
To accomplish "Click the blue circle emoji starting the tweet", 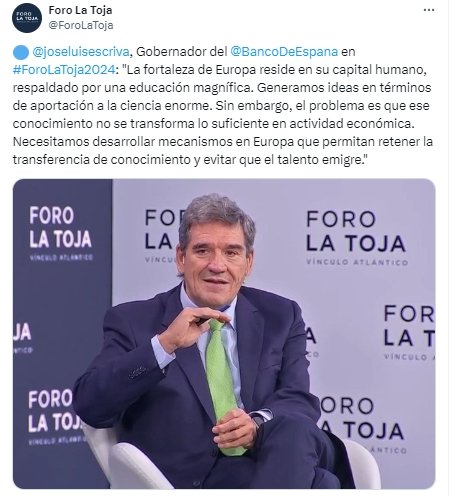I will 21,52.
